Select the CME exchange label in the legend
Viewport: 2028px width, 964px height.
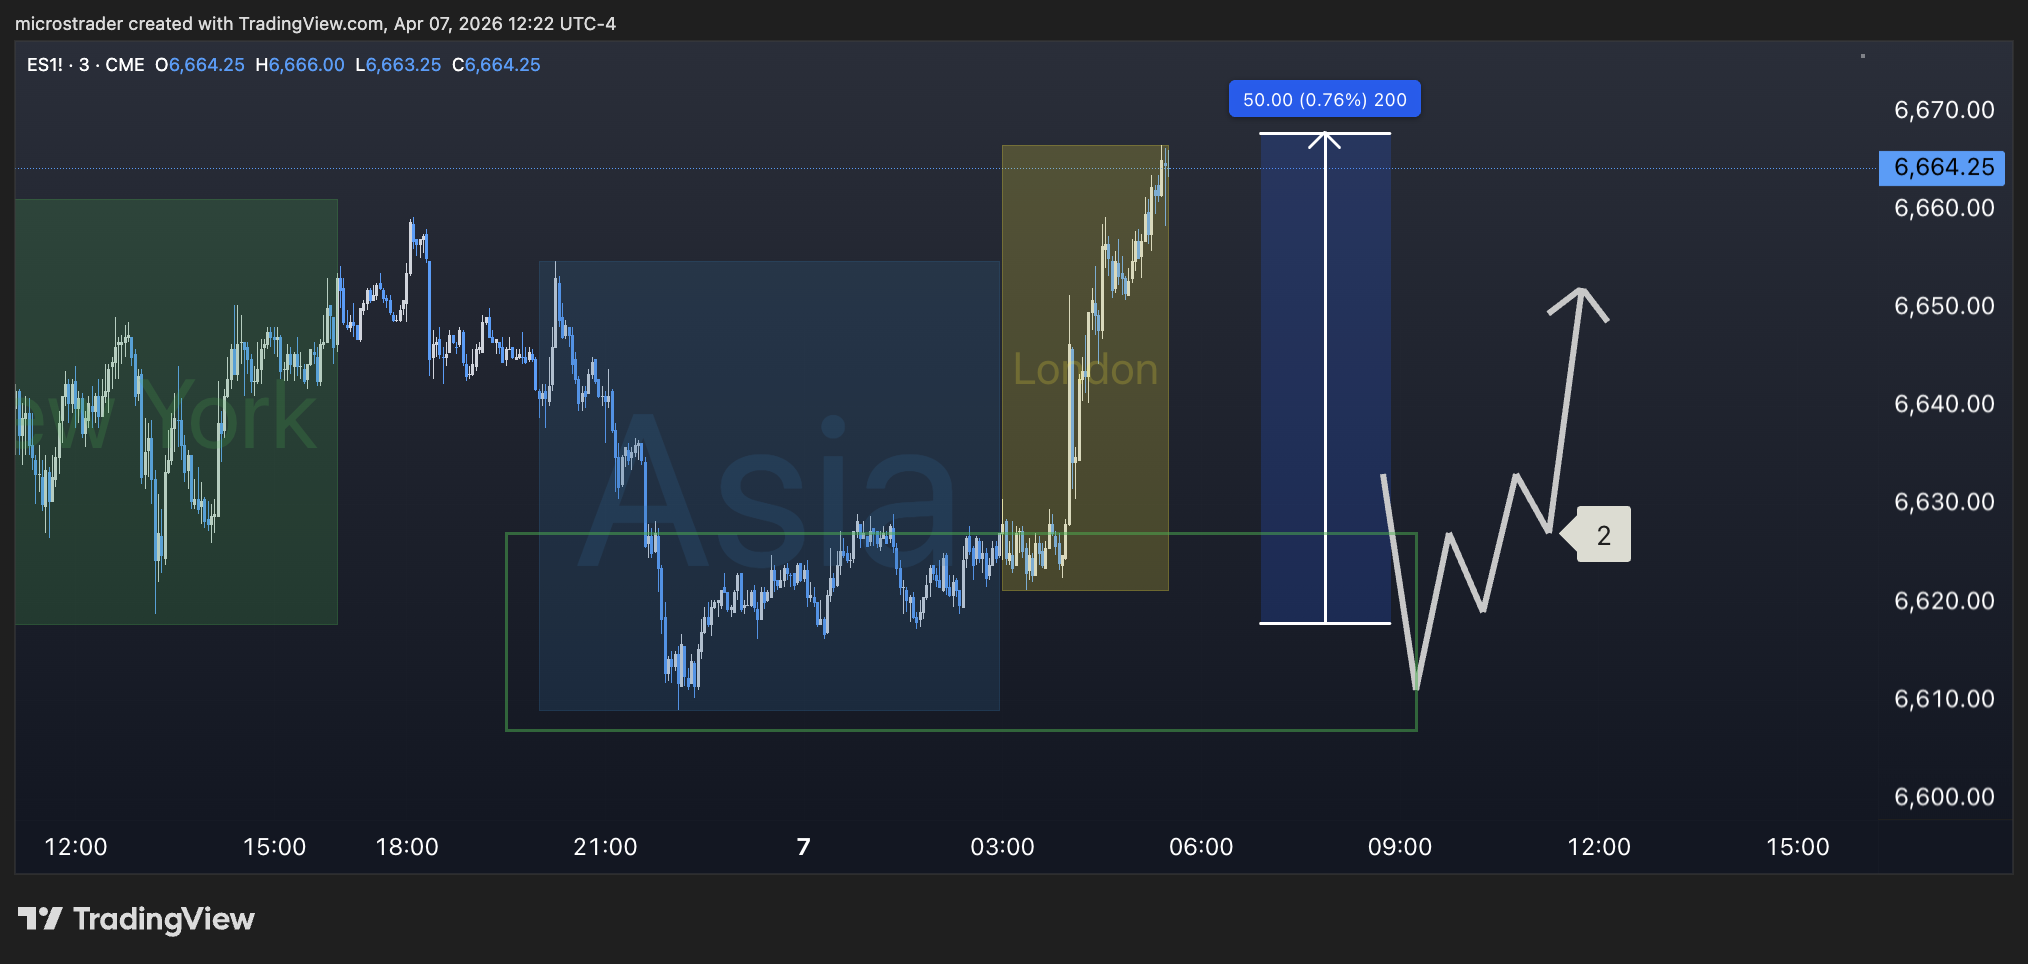point(125,65)
